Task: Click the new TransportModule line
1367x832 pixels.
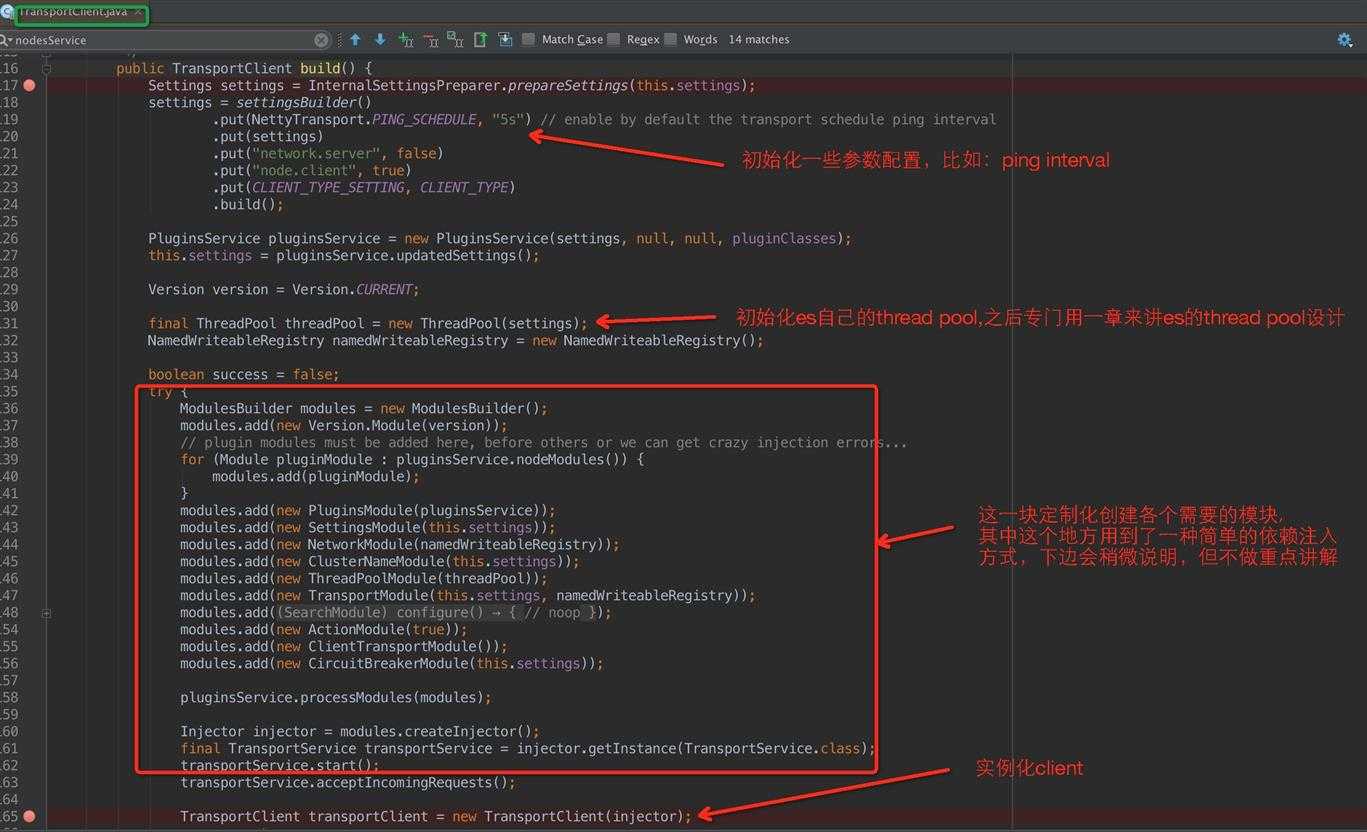Action: tap(468, 596)
